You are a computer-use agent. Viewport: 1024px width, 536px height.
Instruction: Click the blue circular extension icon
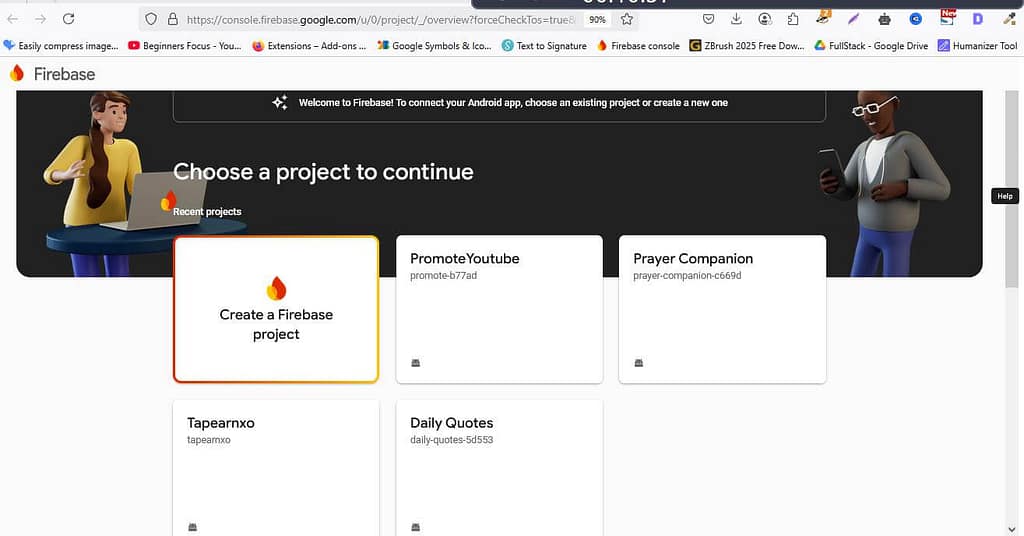916,19
